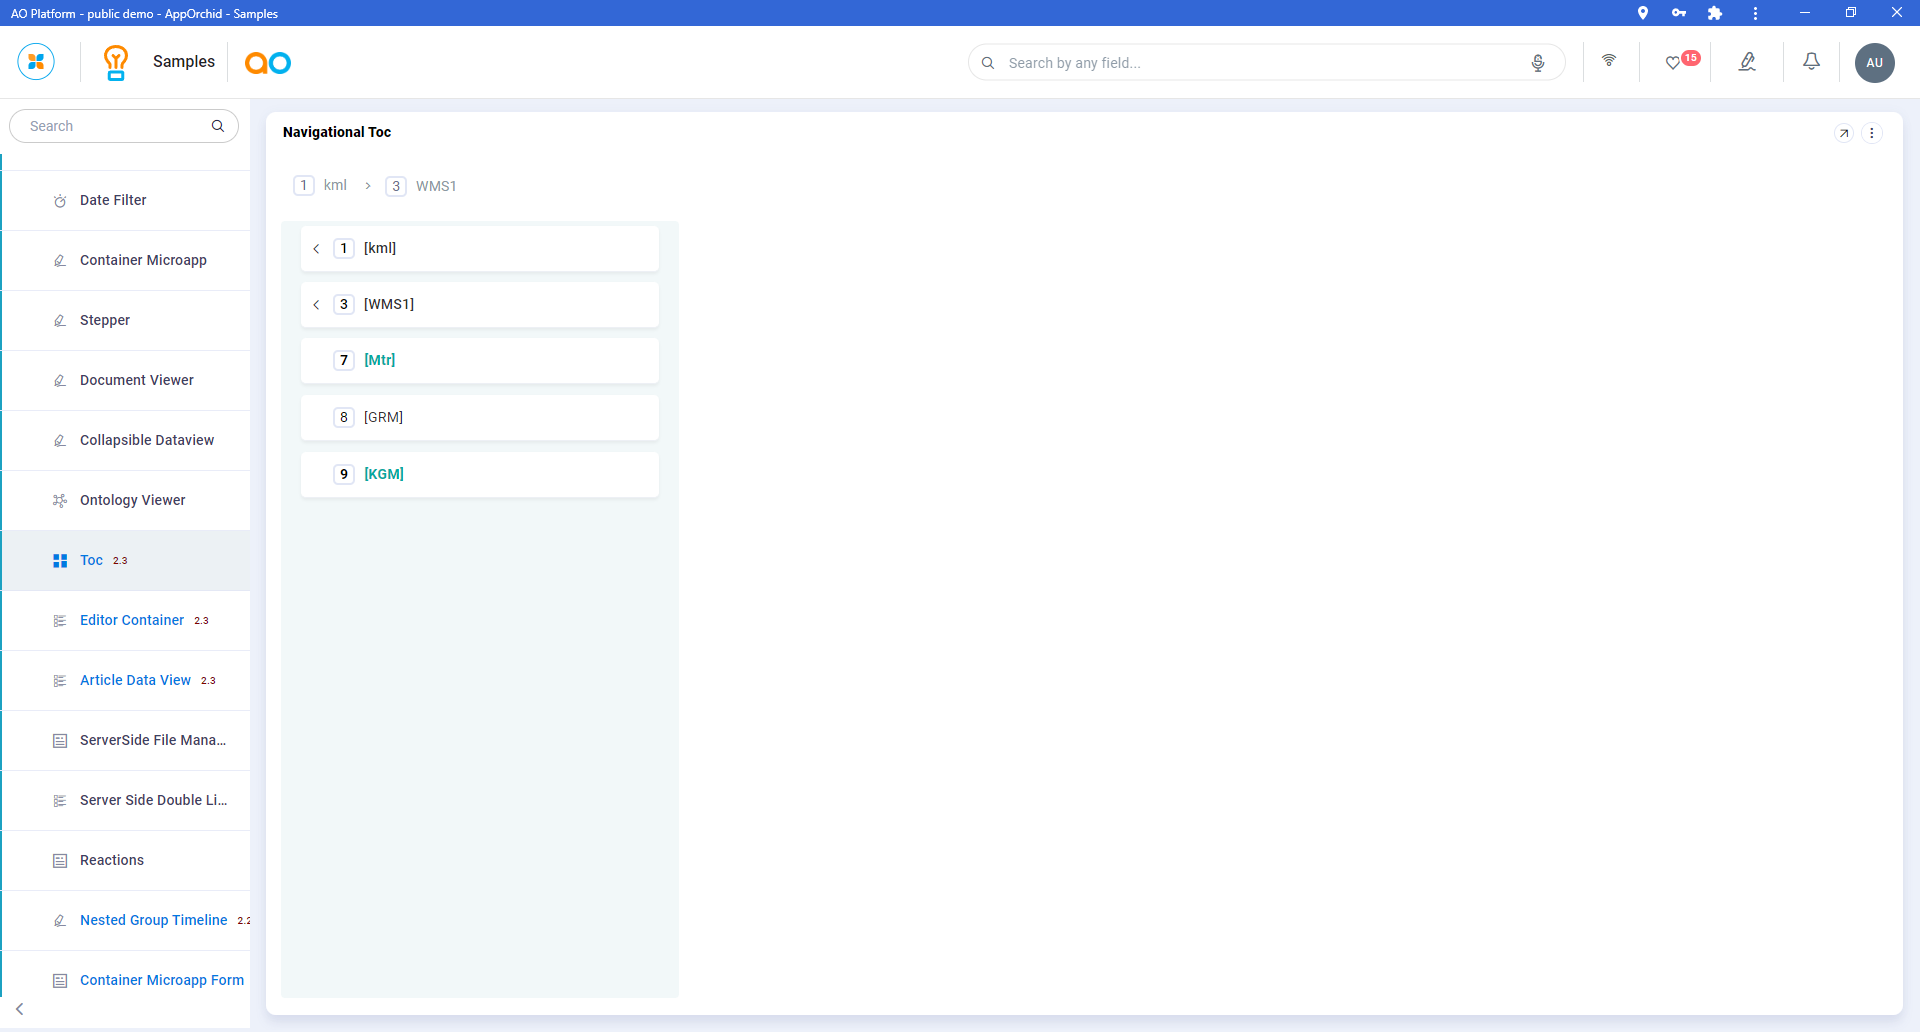Click the [KGM] entry in the Toc
The height and width of the screenshot is (1032, 1920).
[x=384, y=474]
